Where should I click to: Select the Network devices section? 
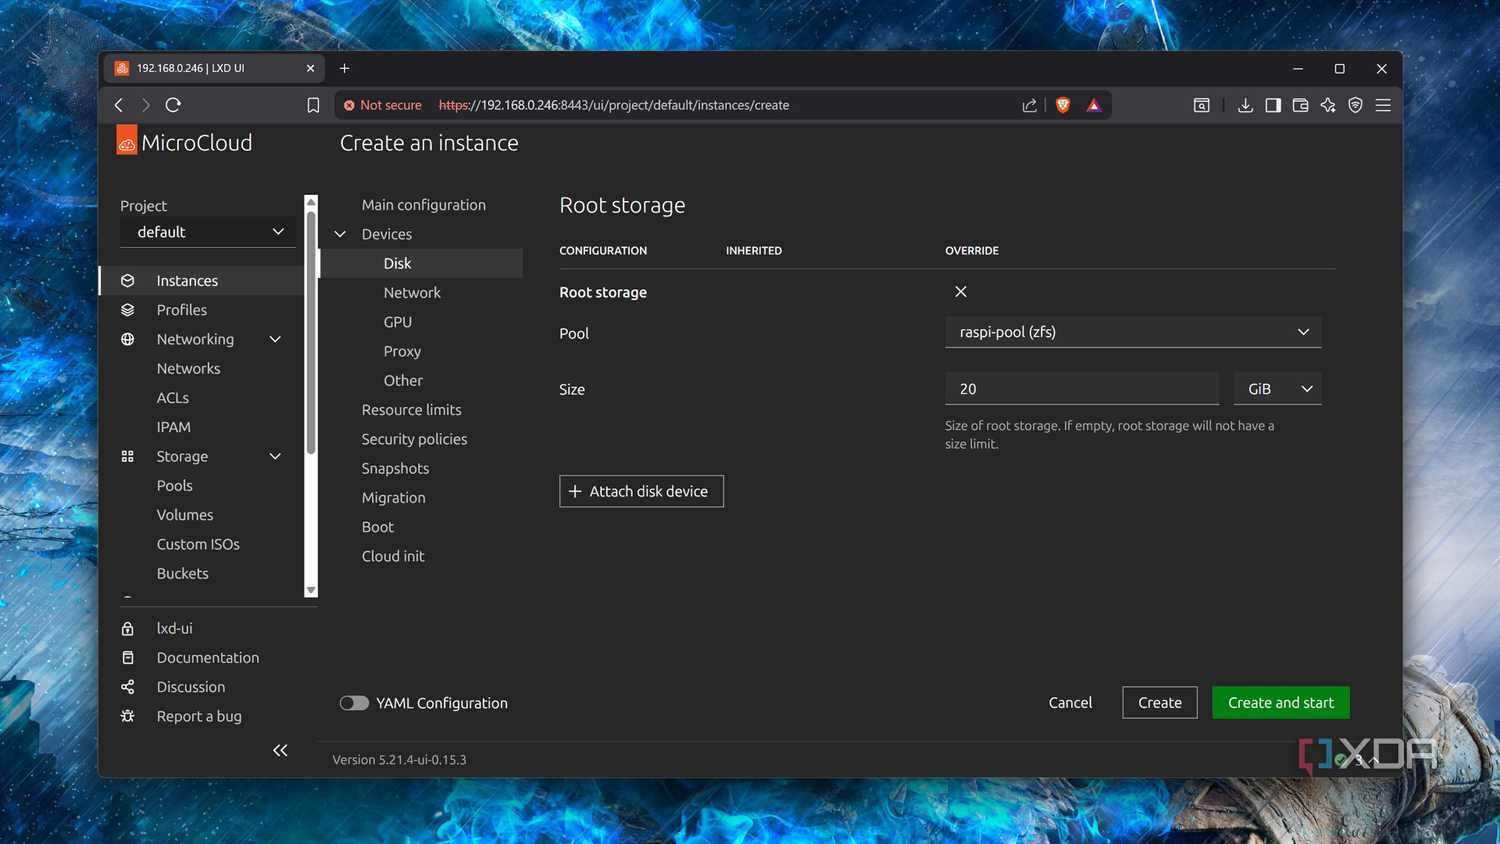click(x=412, y=293)
